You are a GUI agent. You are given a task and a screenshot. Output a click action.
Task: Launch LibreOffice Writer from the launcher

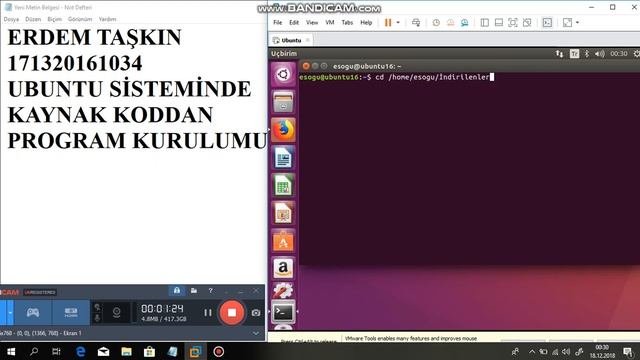283,158
